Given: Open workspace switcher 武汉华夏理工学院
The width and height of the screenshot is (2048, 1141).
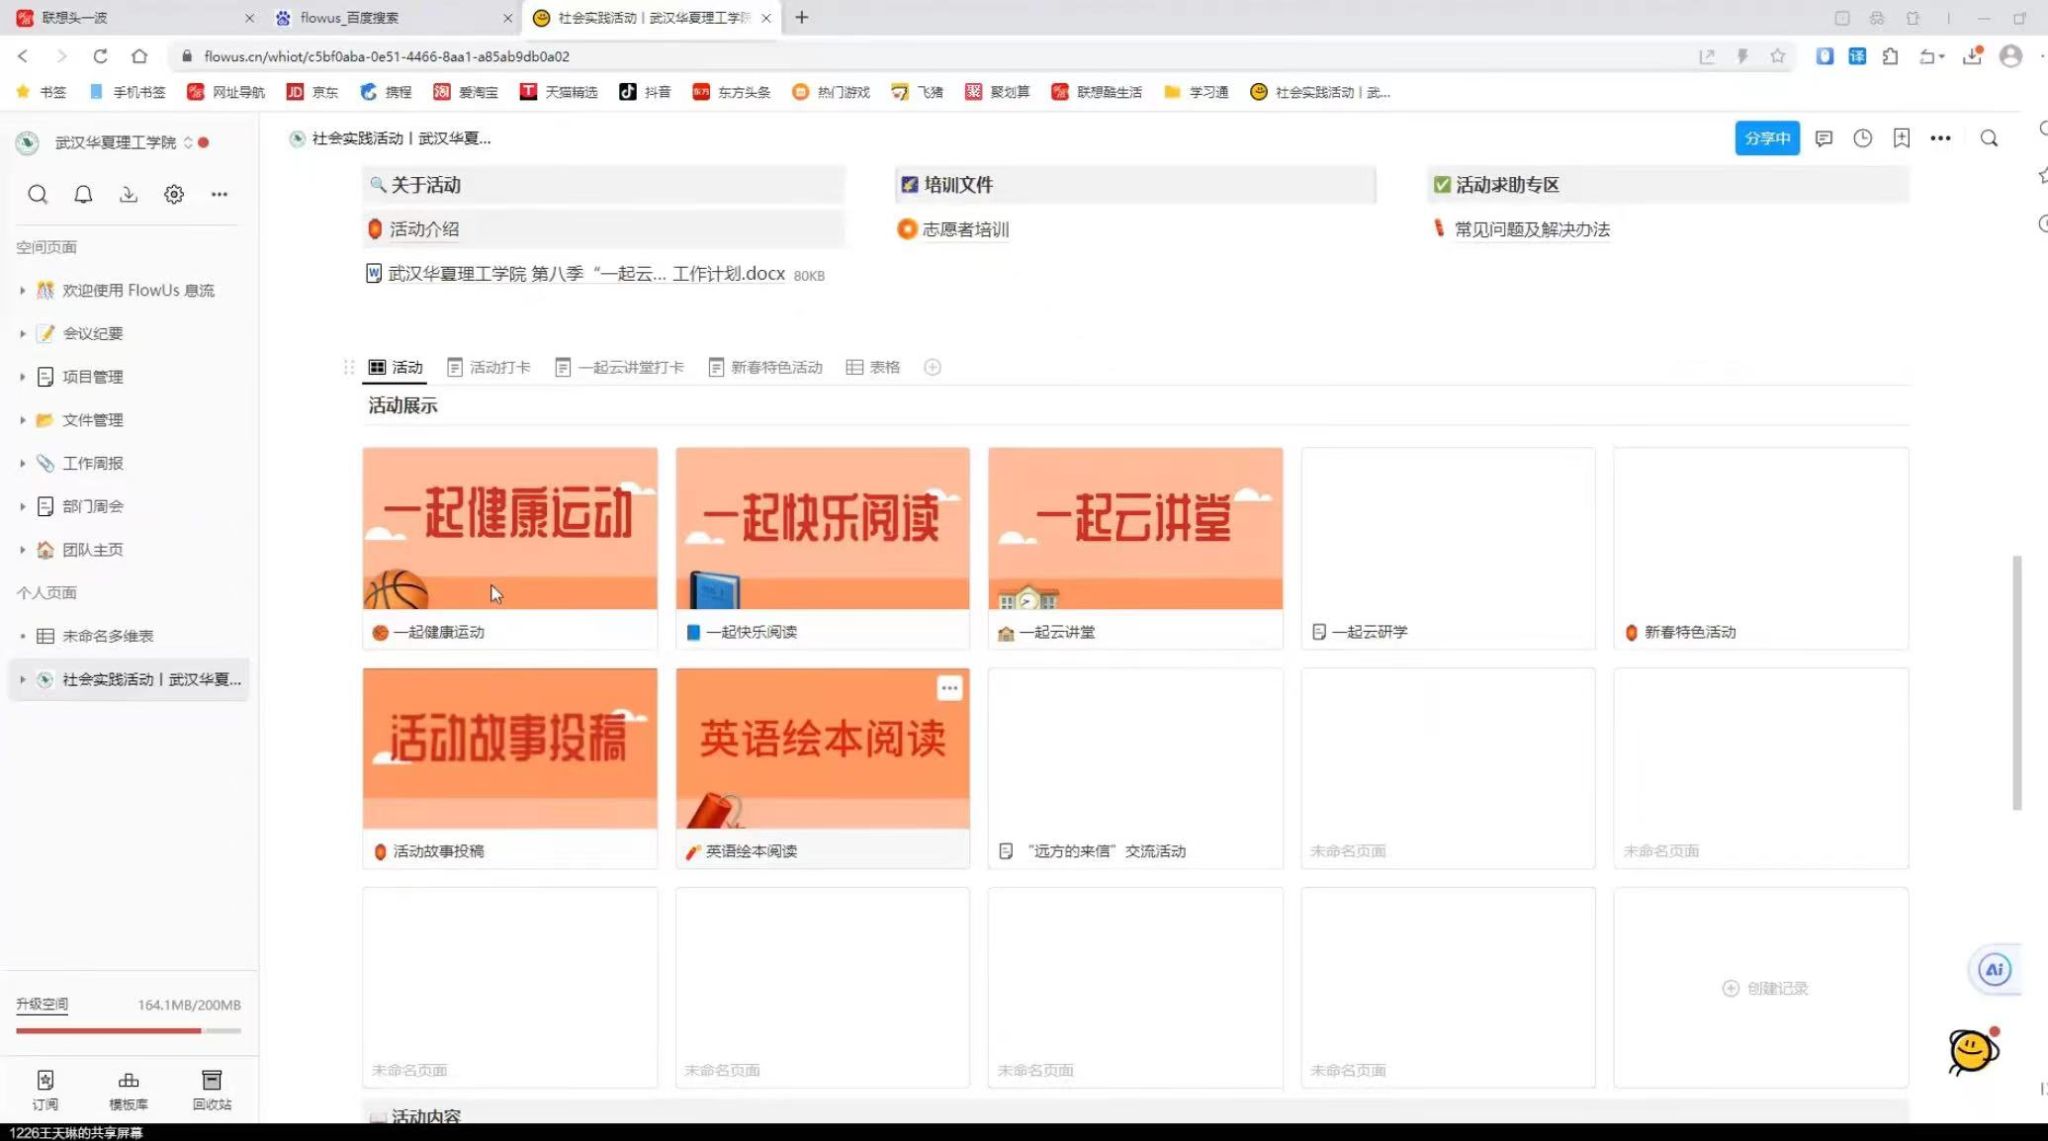Looking at the screenshot, I should 117,143.
